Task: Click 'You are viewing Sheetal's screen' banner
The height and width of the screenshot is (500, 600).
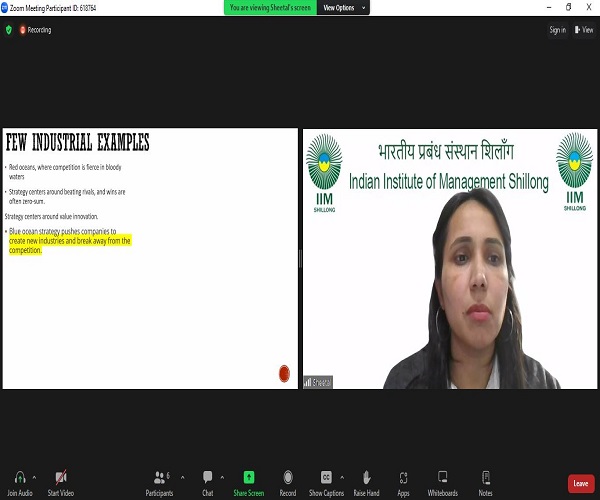Action: (x=270, y=8)
